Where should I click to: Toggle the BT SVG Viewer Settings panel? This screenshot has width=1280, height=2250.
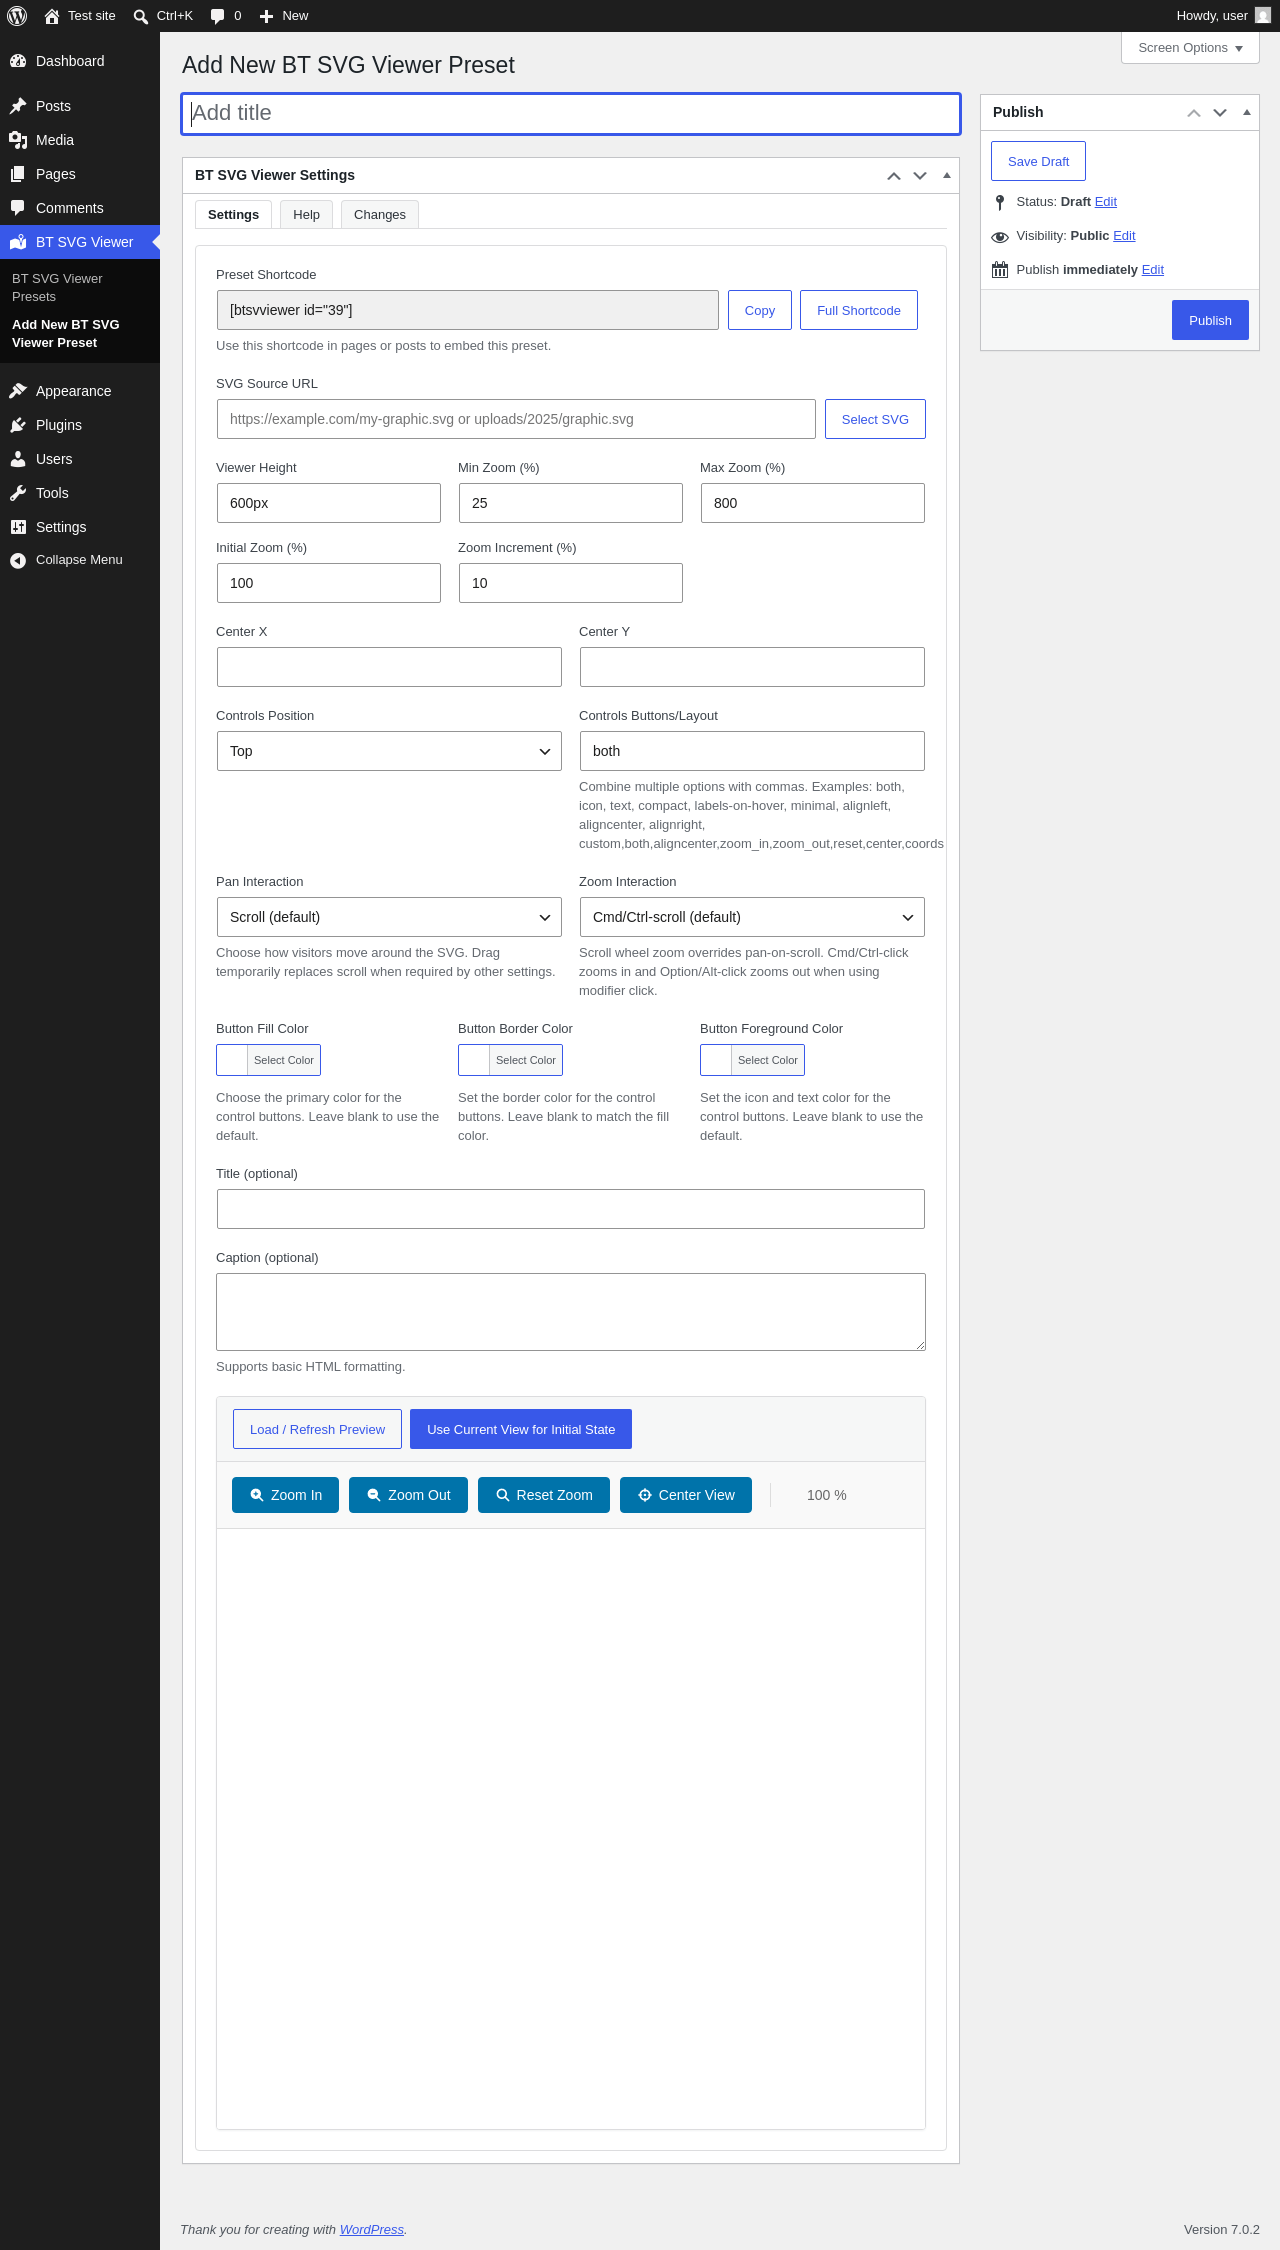[x=947, y=176]
